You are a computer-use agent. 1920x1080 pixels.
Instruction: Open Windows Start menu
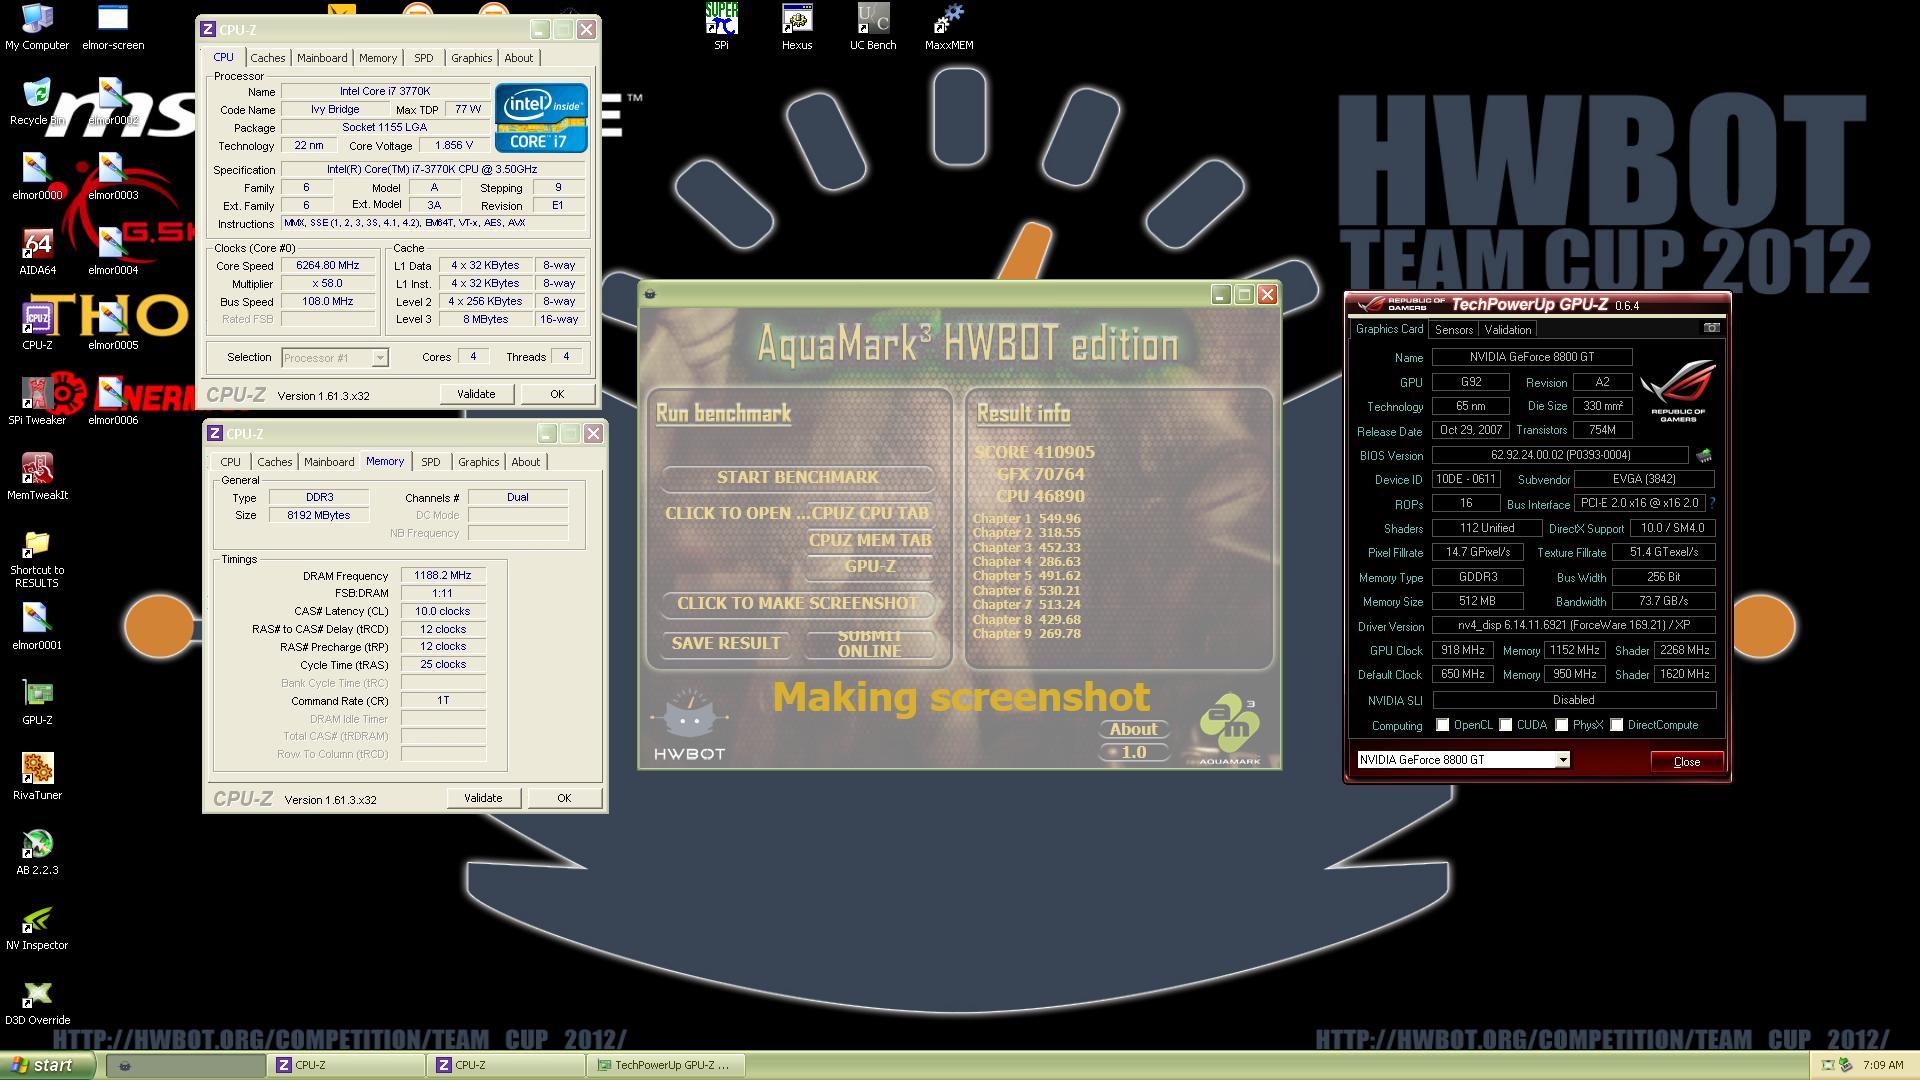(48, 1065)
